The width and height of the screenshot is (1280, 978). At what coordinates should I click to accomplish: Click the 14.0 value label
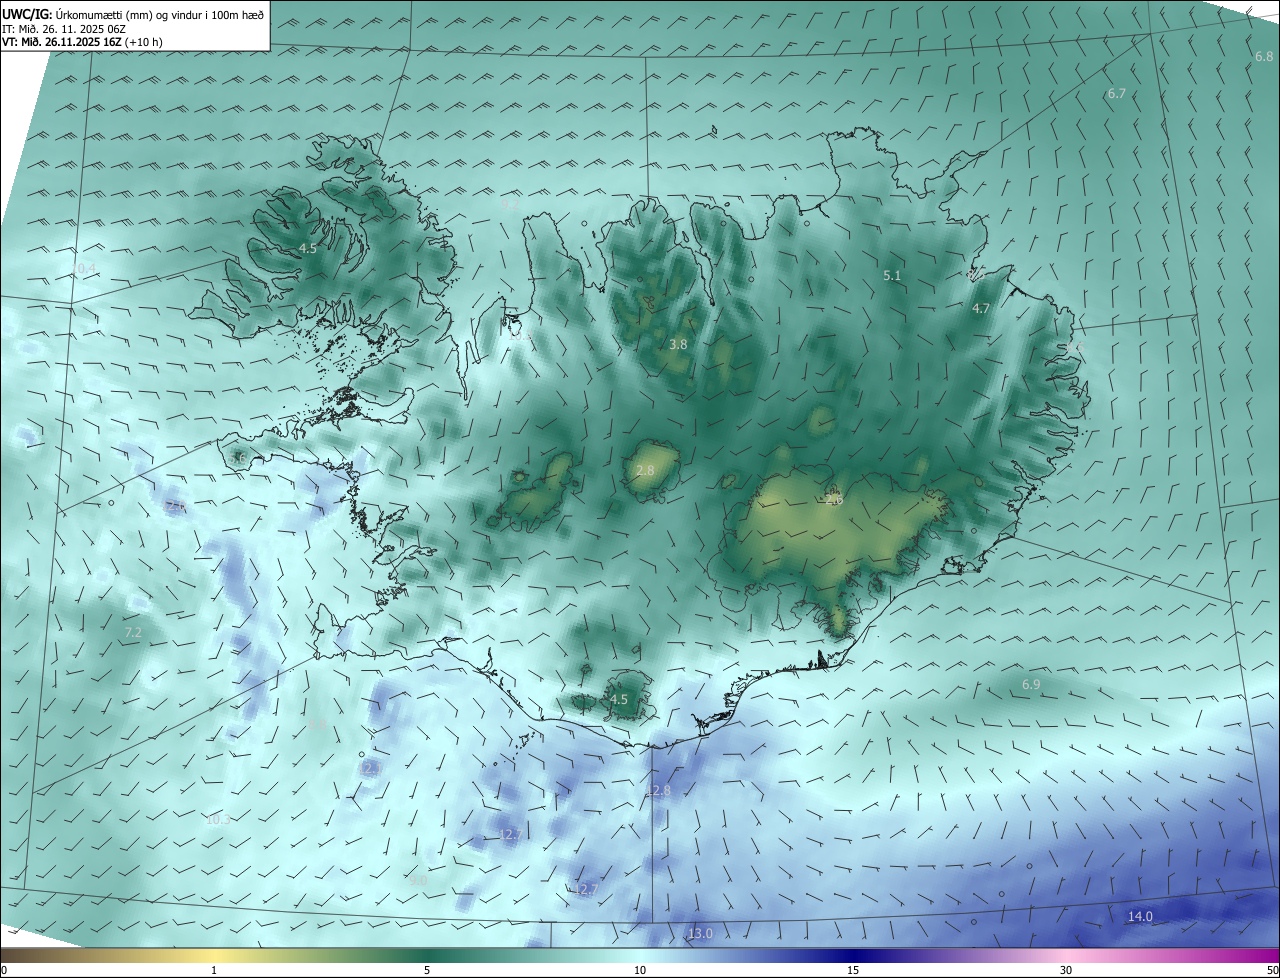[x=1140, y=916]
